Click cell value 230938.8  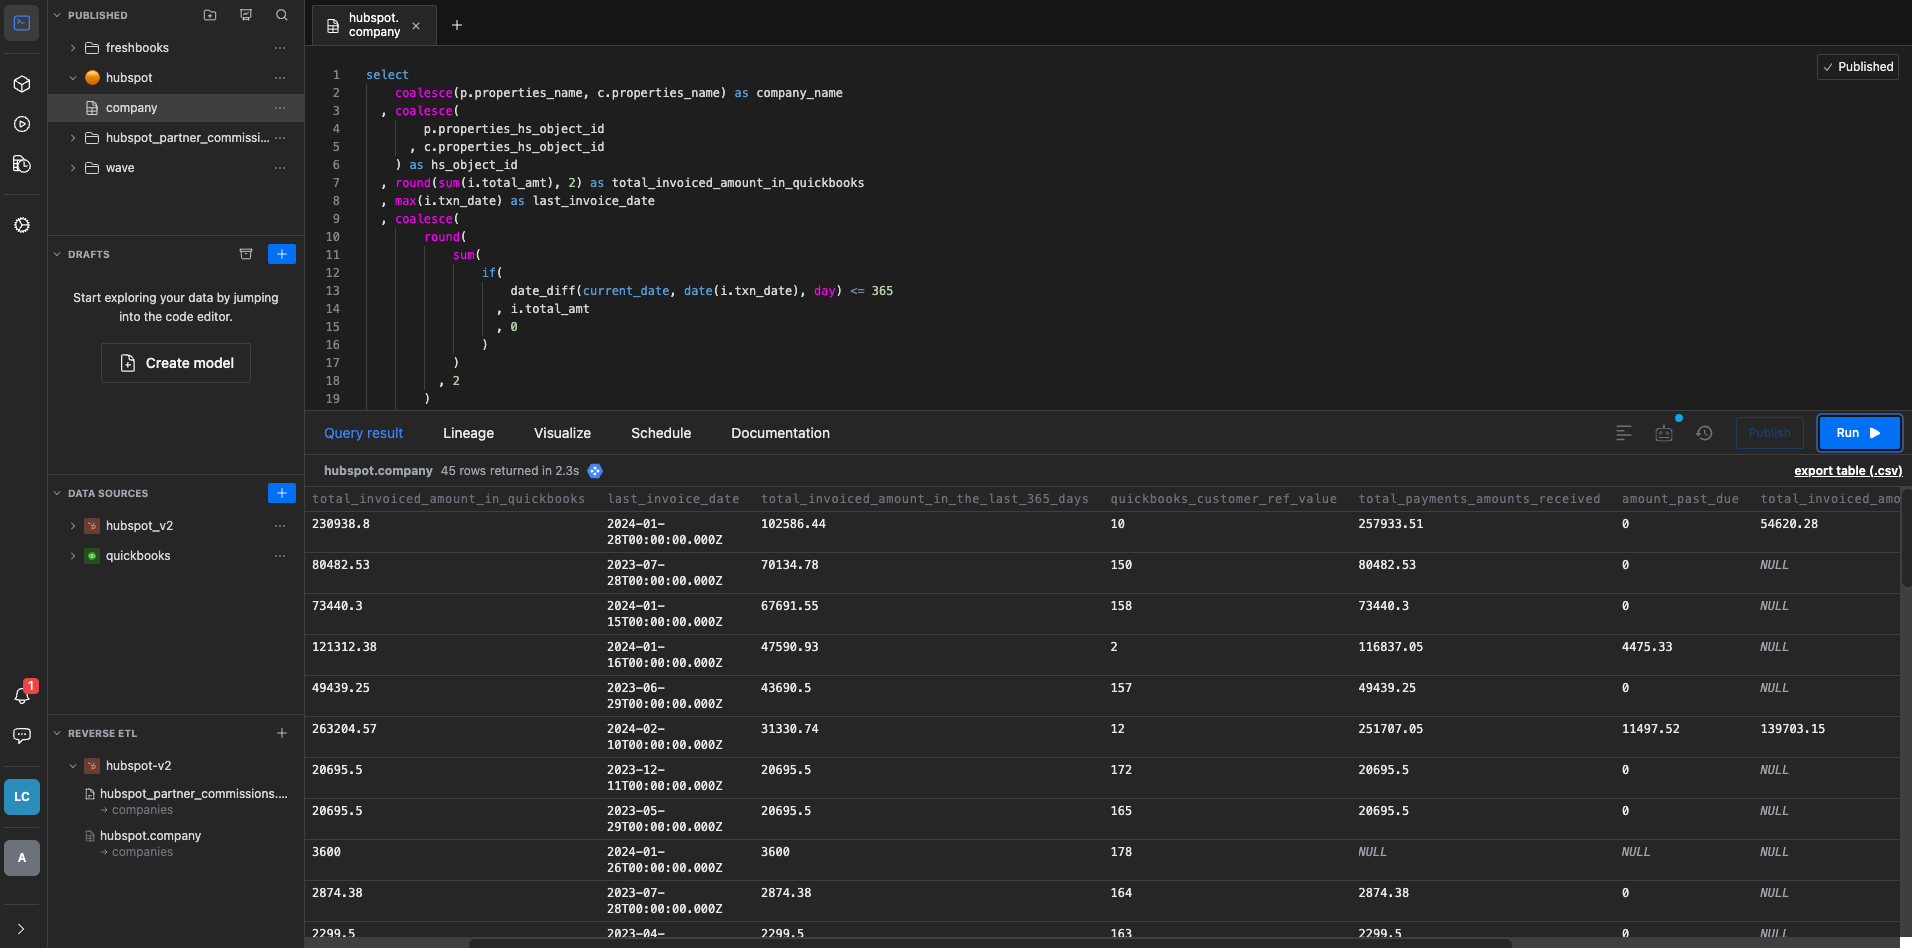click(x=340, y=524)
